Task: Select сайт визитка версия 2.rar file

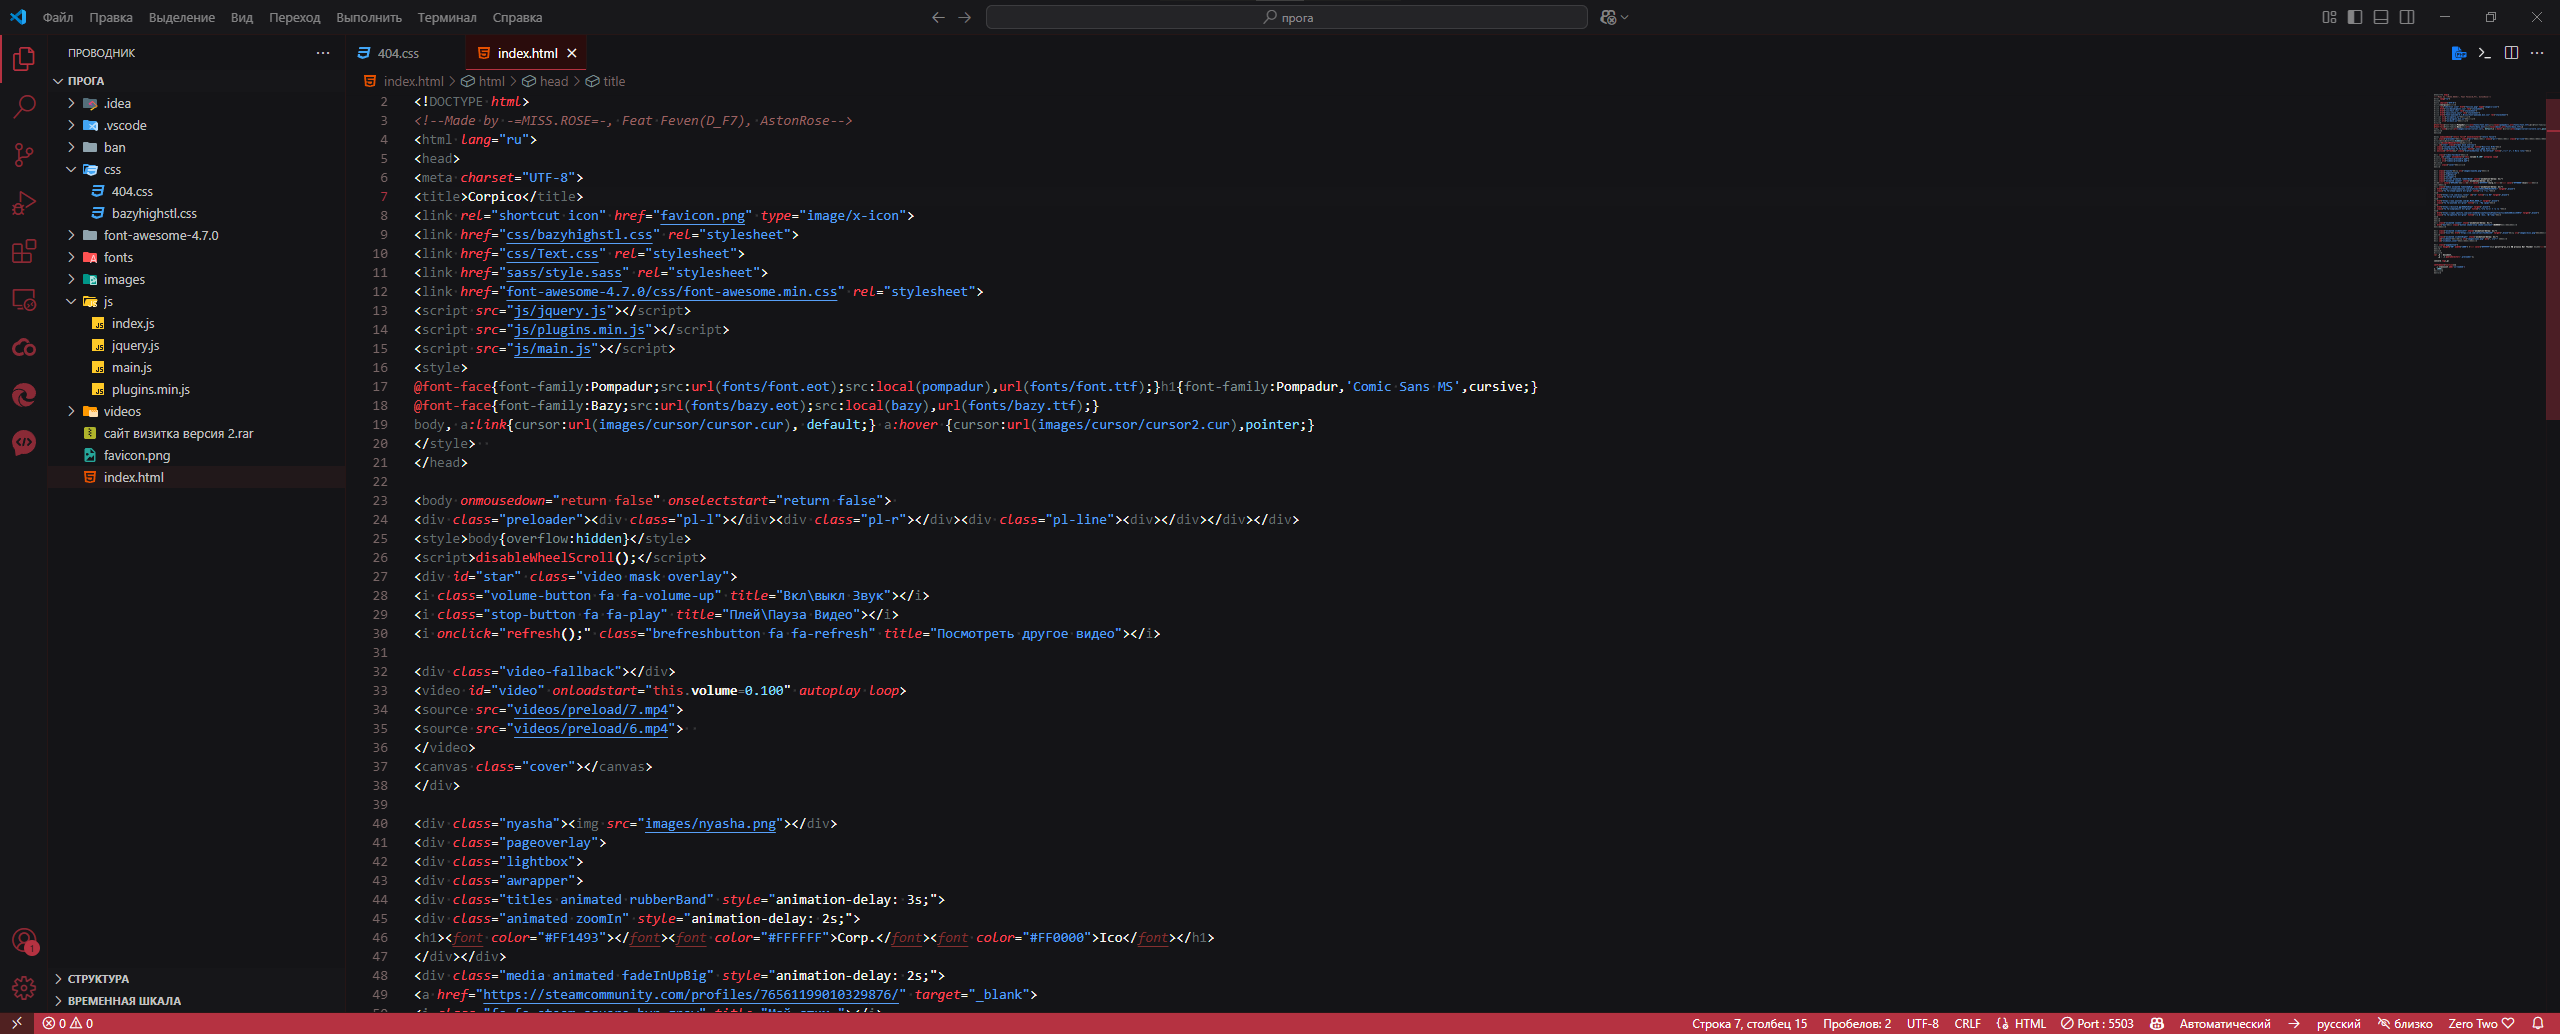Action: [x=179, y=433]
